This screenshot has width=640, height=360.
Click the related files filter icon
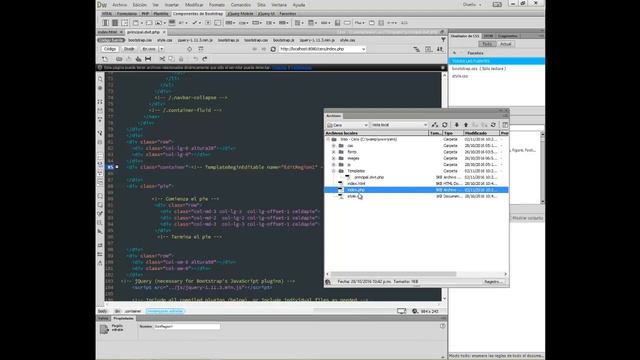(443, 40)
